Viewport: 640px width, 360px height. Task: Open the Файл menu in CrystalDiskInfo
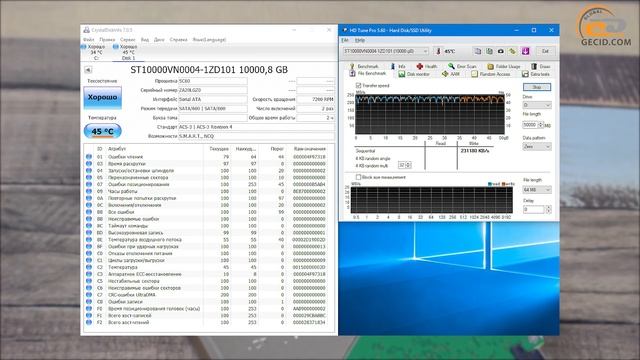(x=89, y=40)
